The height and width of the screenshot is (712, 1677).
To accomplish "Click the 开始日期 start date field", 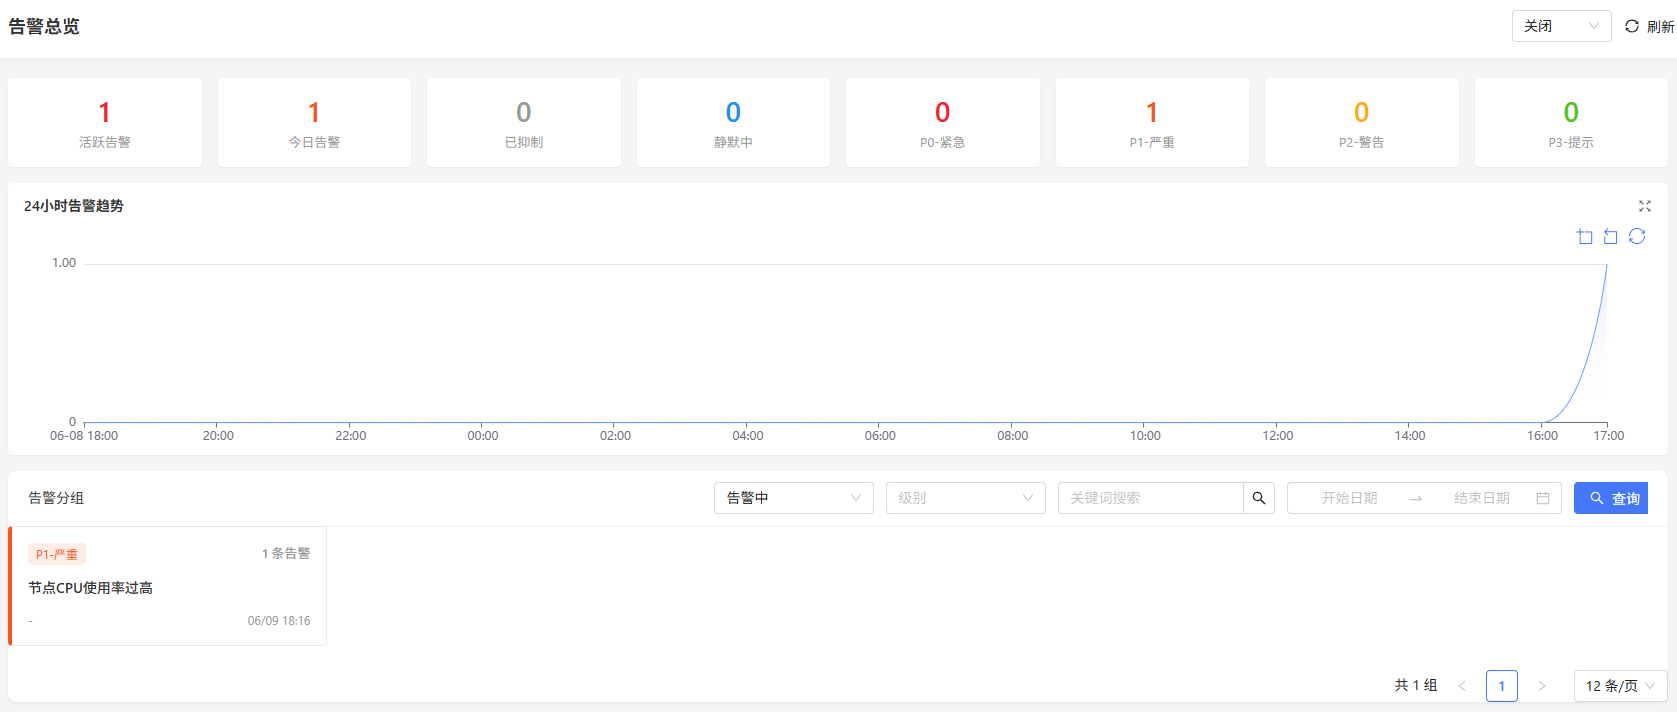I will click(x=1350, y=498).
